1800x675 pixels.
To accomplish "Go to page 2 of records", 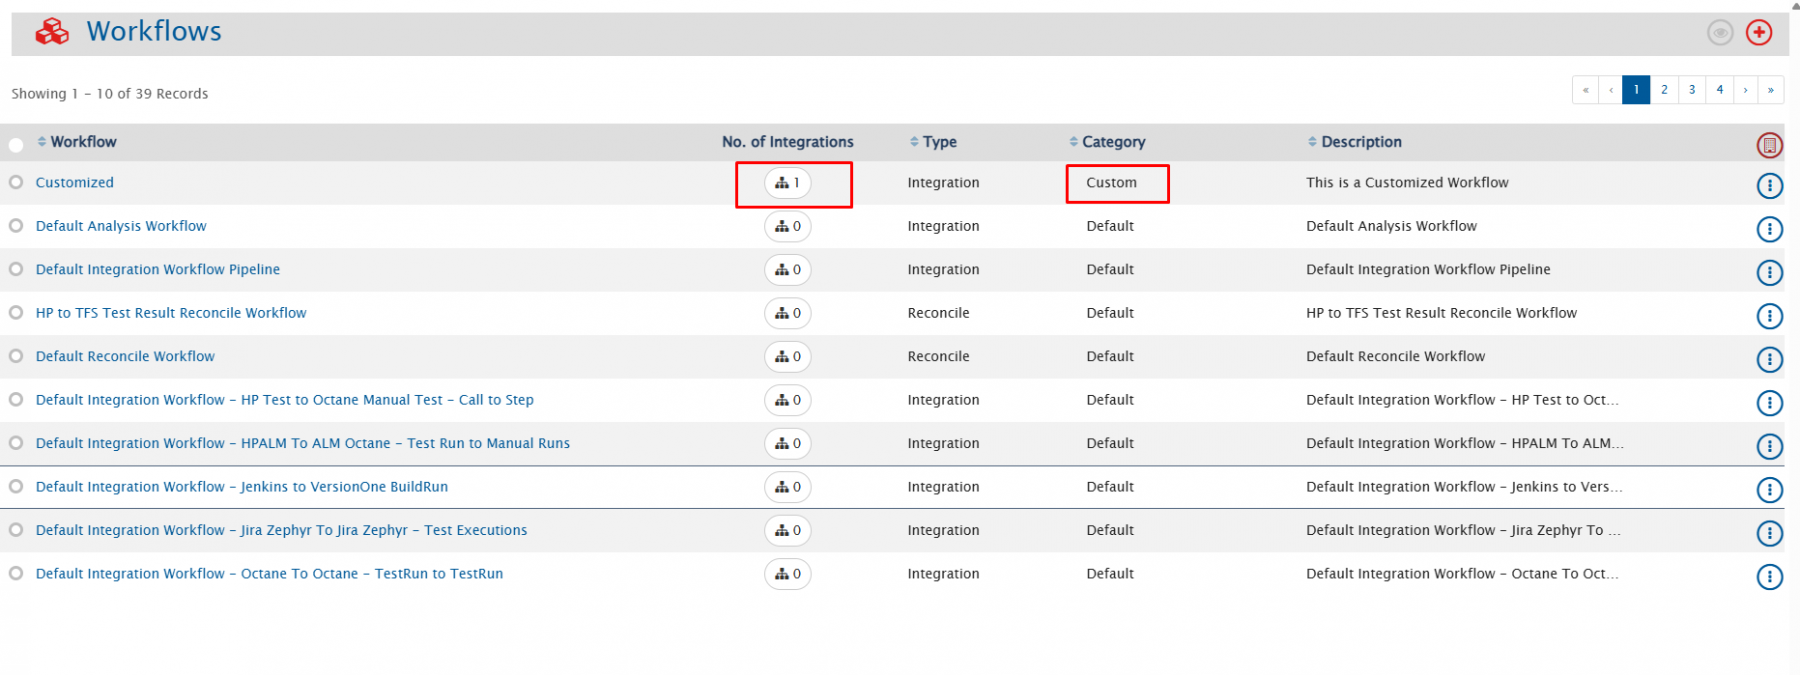I will (1664, 90).
